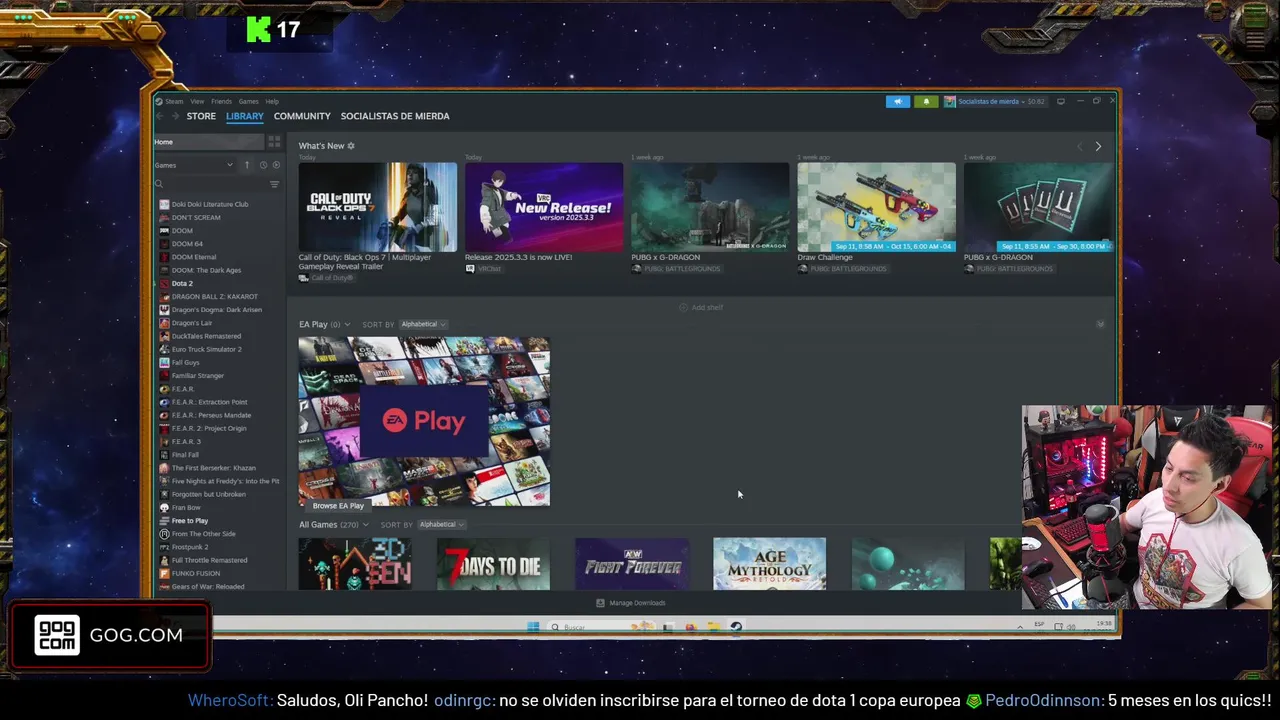Click the Manage Downloads icon
The width and height of the screenshot is (1280, 720).
tap(600, 603)
